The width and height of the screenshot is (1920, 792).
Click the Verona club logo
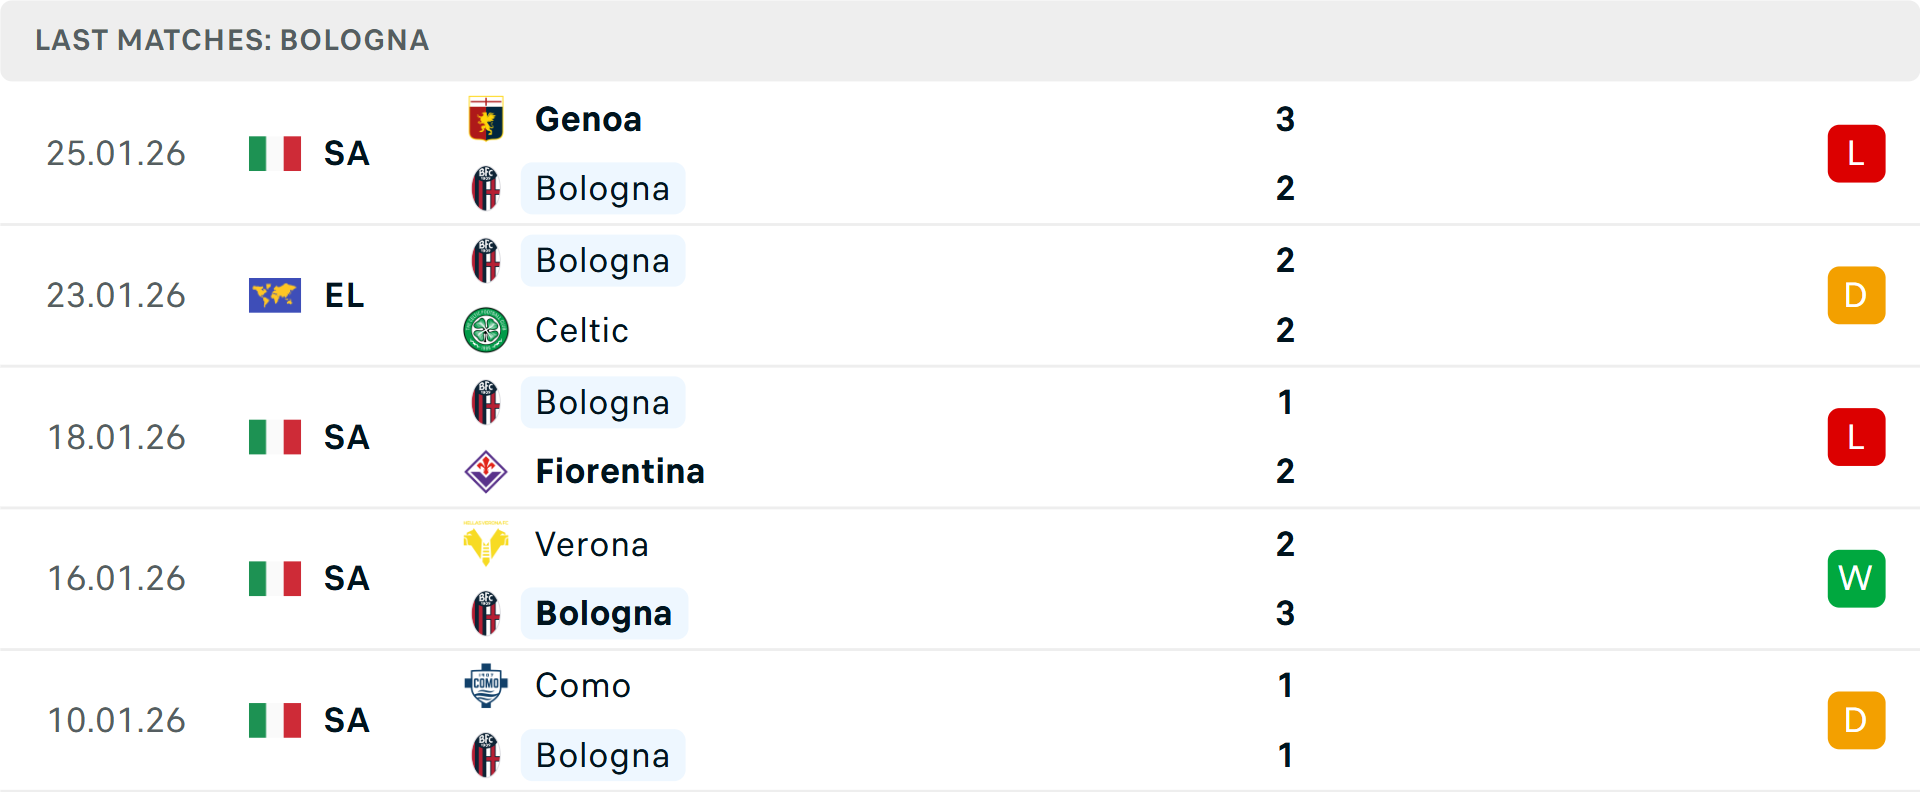point(485,544)
